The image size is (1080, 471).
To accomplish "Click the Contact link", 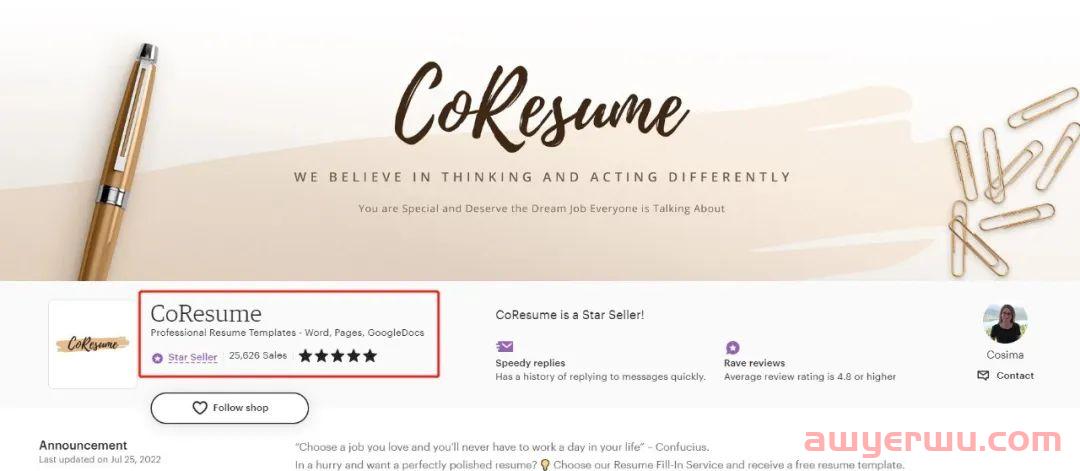I will point(1015,376).
